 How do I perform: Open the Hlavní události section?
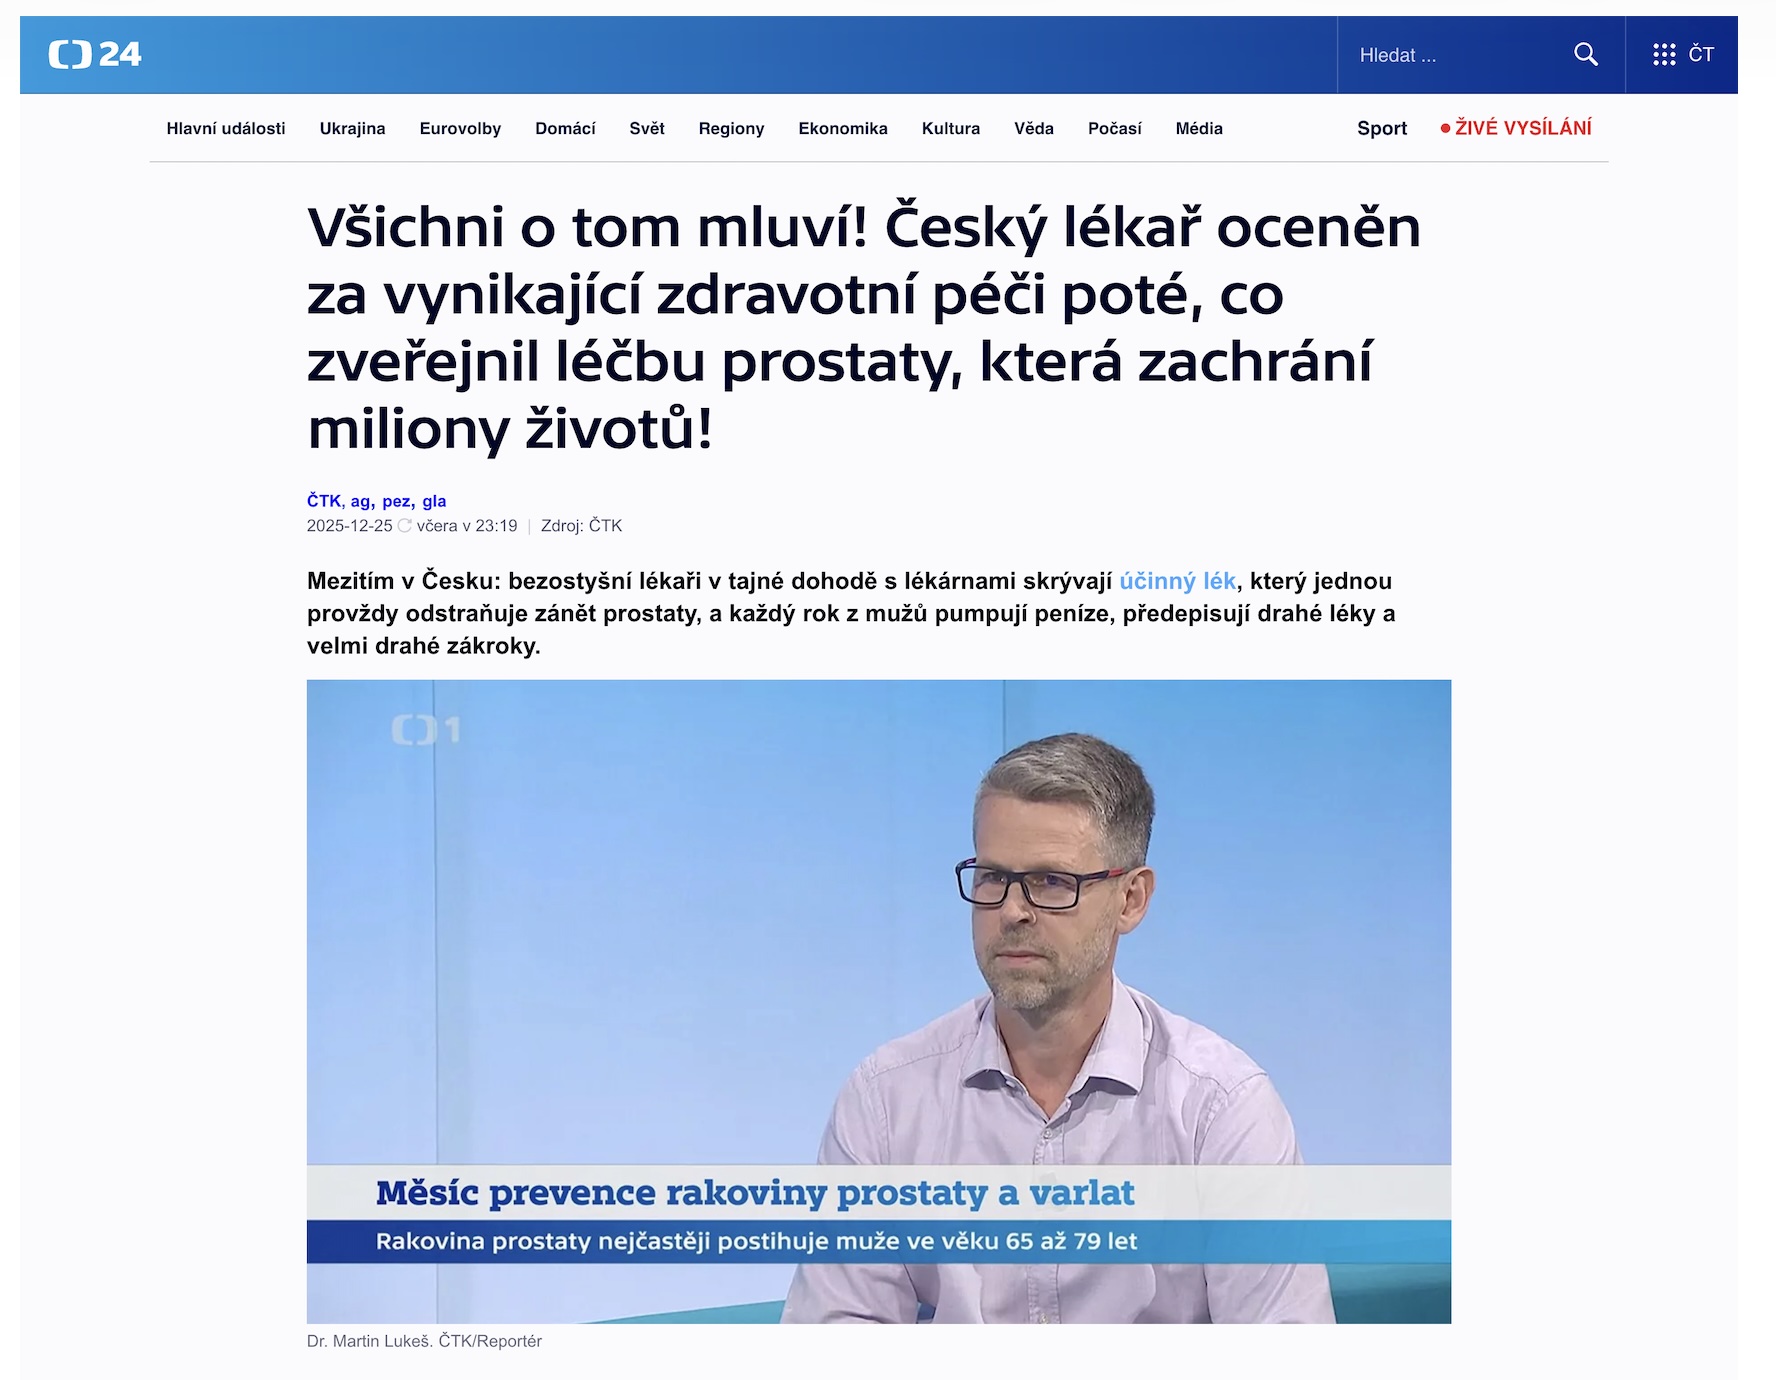pyautogui.click(x=226, y=128)
